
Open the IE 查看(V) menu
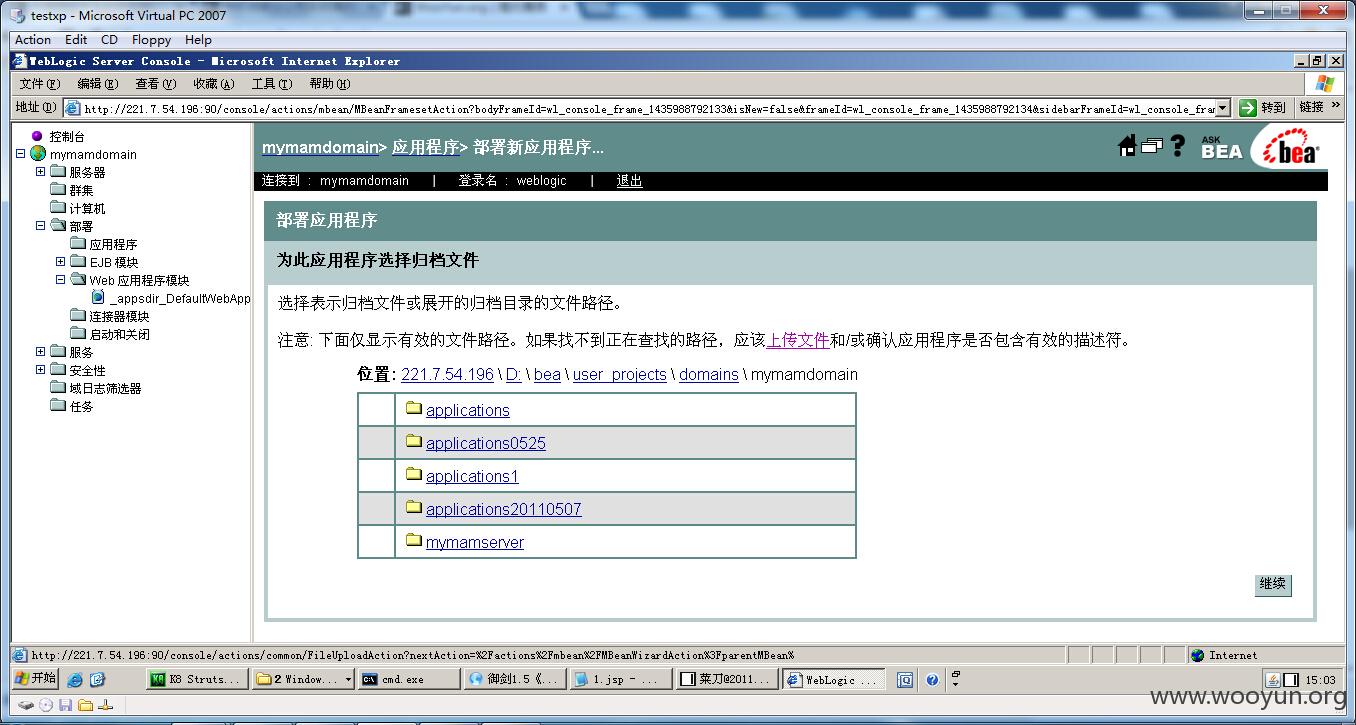click(x=156, y=84)
